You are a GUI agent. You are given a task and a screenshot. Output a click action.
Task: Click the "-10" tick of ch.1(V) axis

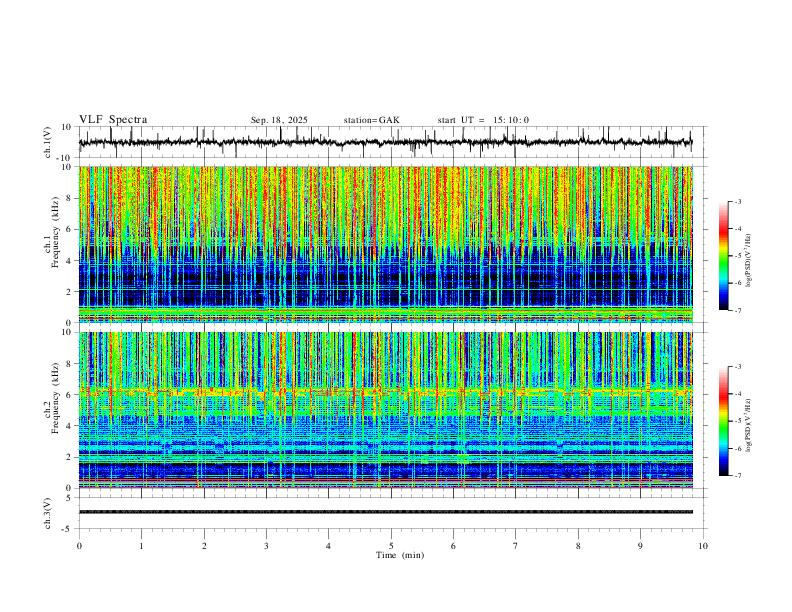point(65,158)
